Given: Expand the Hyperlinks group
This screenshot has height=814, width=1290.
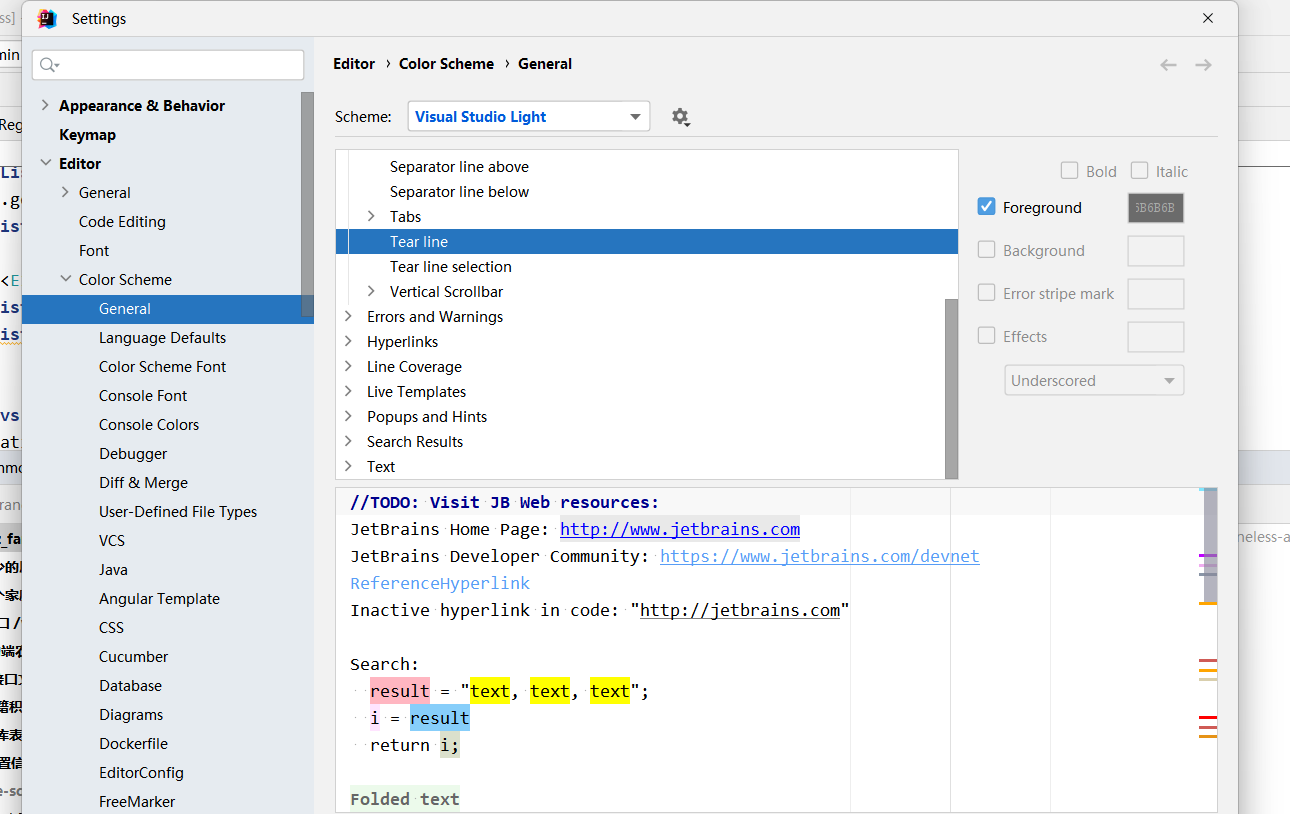Looking at the screenshot, I should coord(348,341).
